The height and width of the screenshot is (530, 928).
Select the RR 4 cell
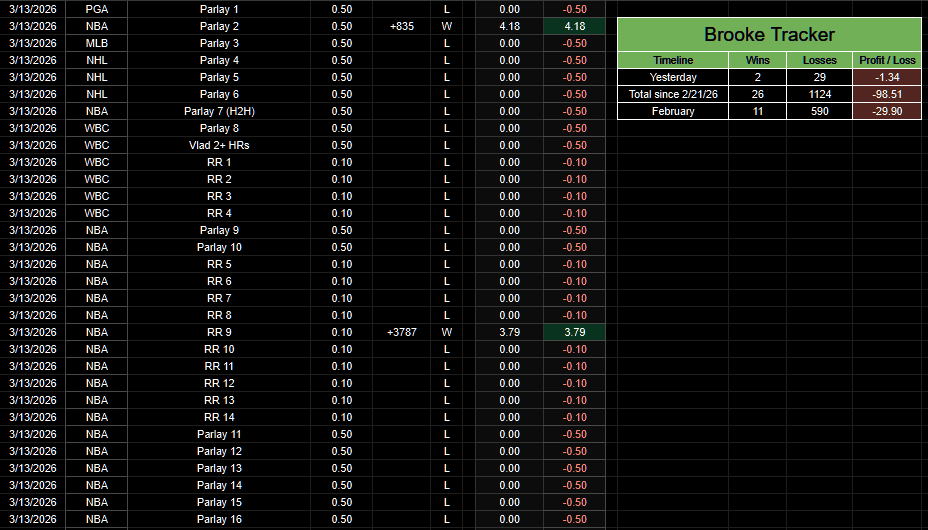pyautogui.click(x=219, y=213)
